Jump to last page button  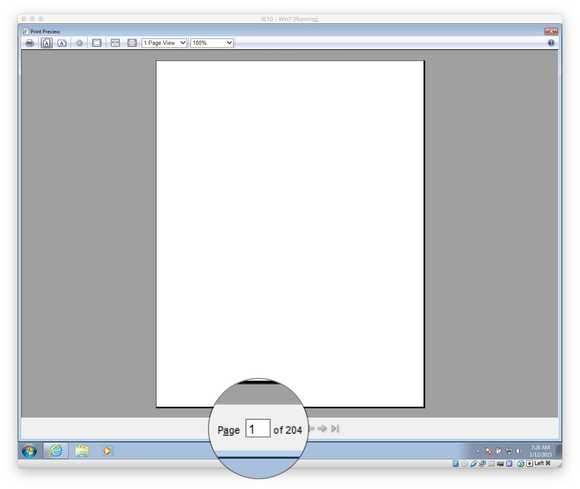pyautogui.click(x=335, y=428)
